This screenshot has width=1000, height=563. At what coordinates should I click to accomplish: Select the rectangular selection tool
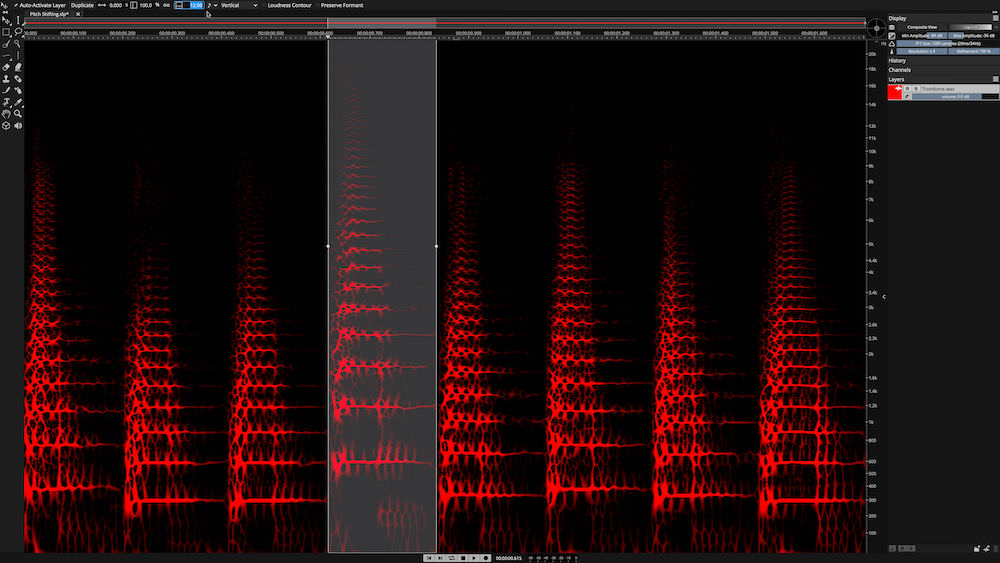point(6,32)
